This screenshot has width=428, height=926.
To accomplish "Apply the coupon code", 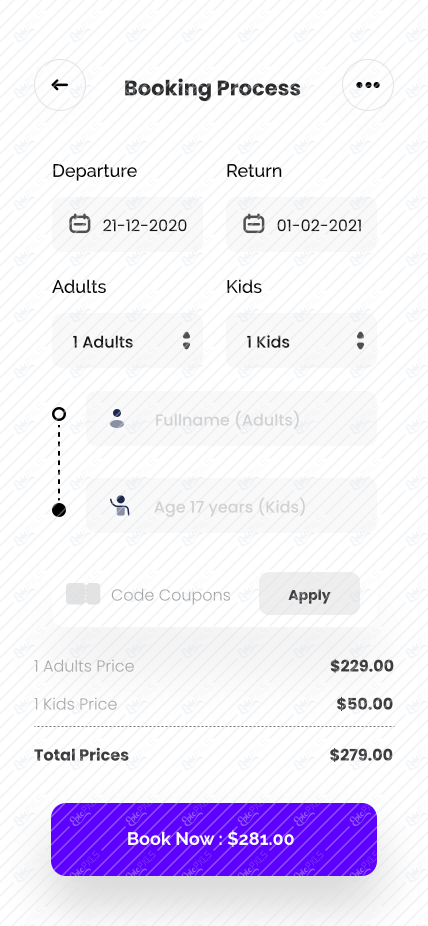I will pyautogui.click(x=309, y=594).
